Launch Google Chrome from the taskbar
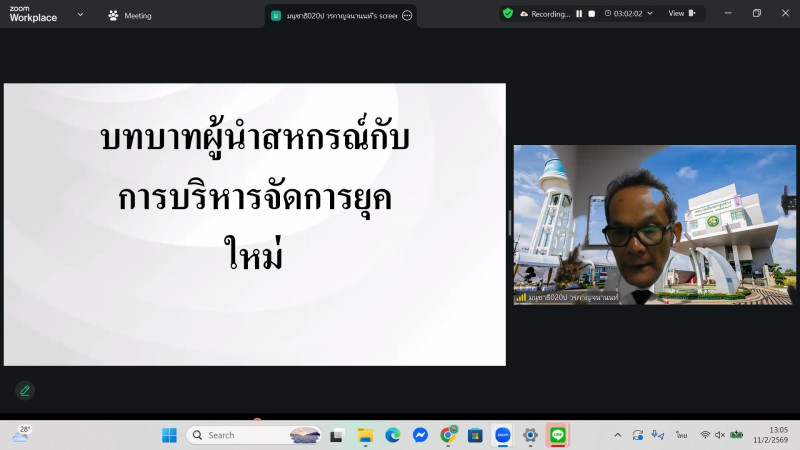 pos(448,435)
